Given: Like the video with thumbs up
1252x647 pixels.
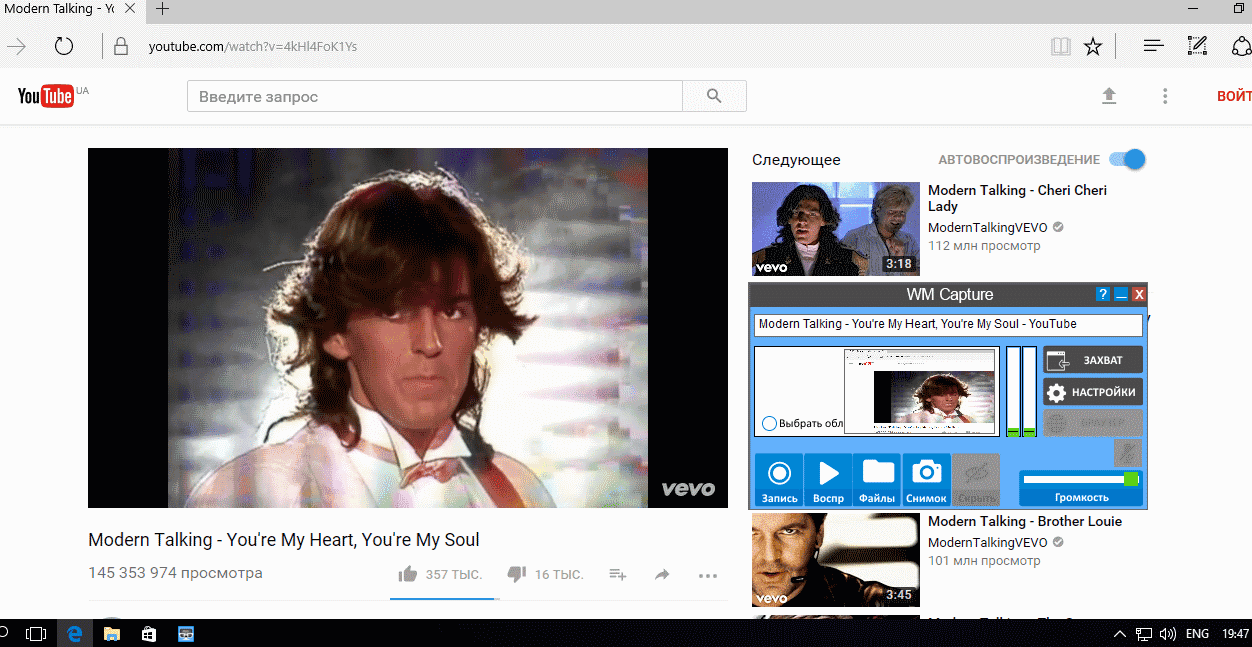Looking at the screenshot, I should pyautogui.click(x=408, y=574).
